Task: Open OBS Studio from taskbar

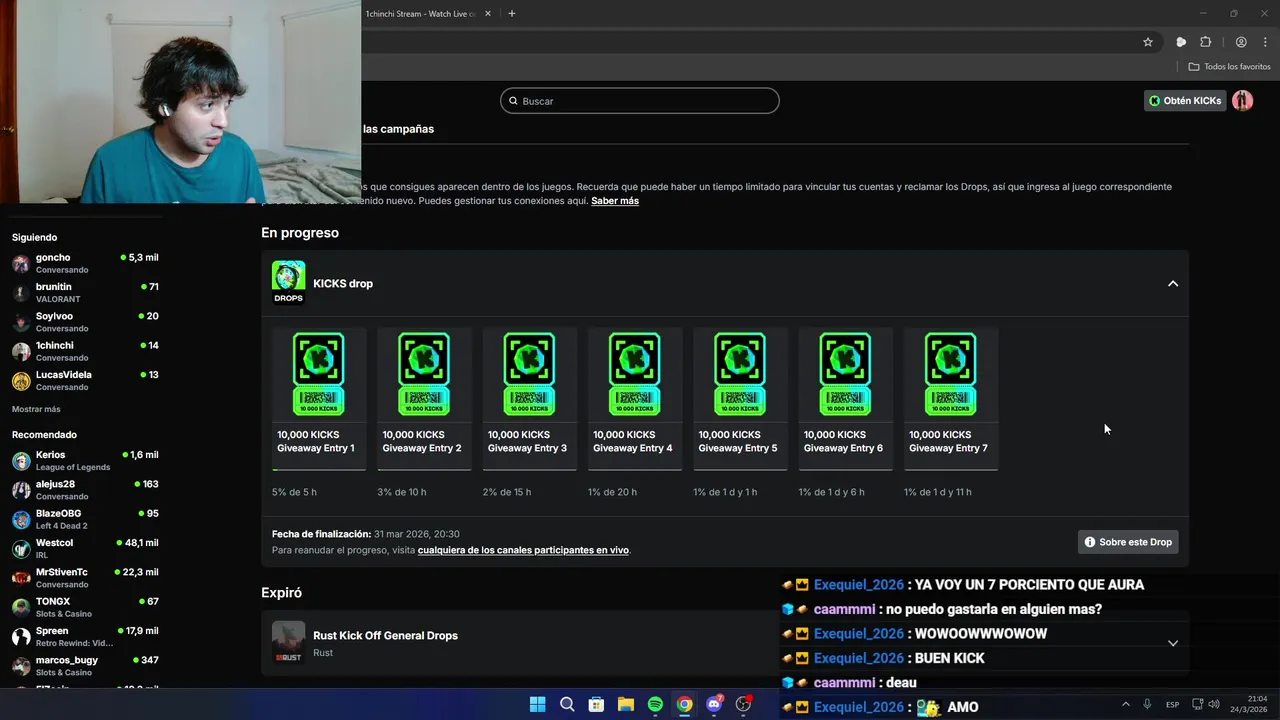Action: click(743, 704)
